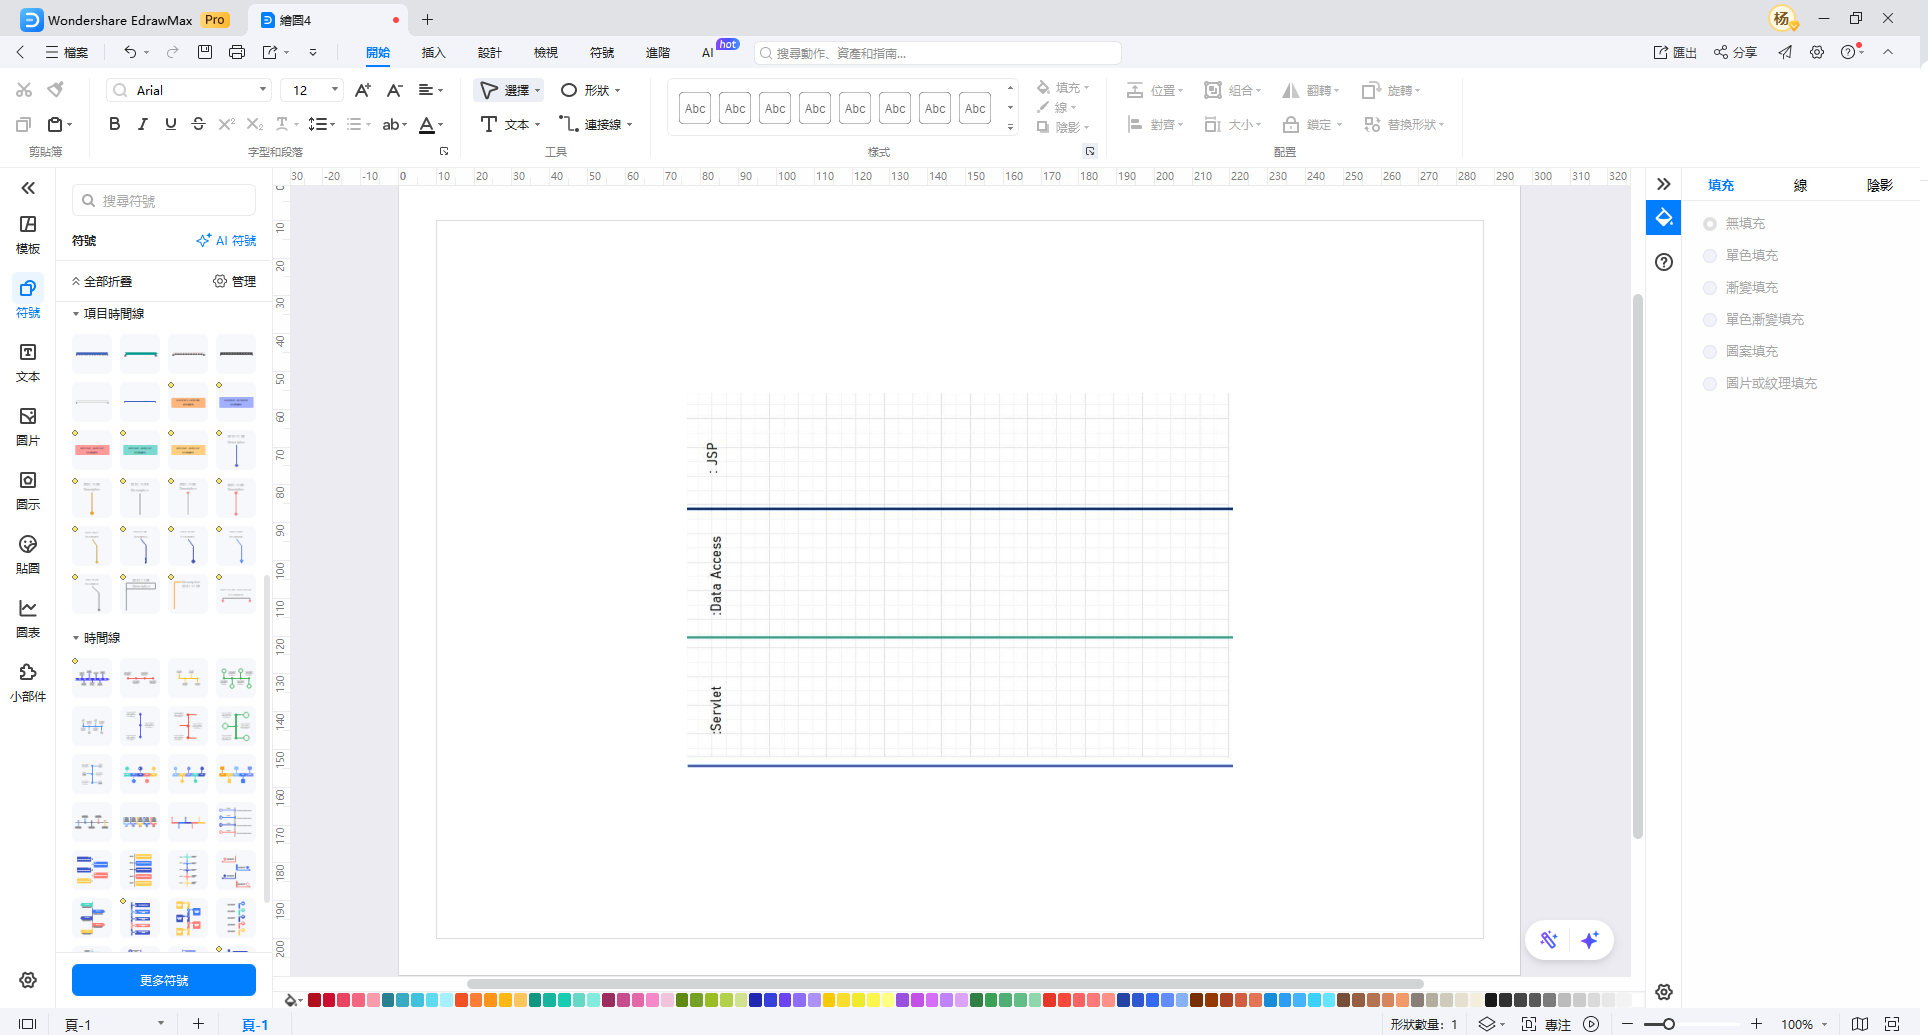Open the Widgets panel in sidebar
Image resolution: width=1928 pixels, height=1035 pixels.
(28, 682)
